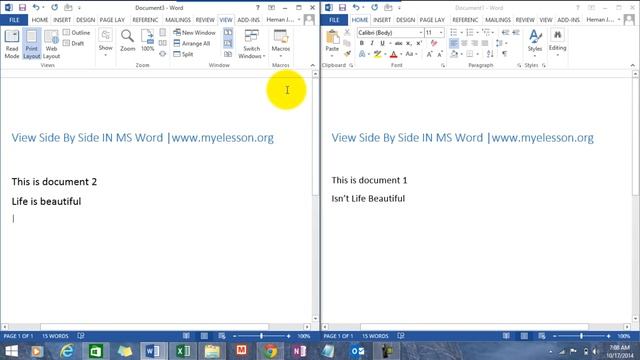Click Reset Window Position icon in Document3
Viewport: 640px width, 360px height.
pyautogui.click(x=228, y=54)
